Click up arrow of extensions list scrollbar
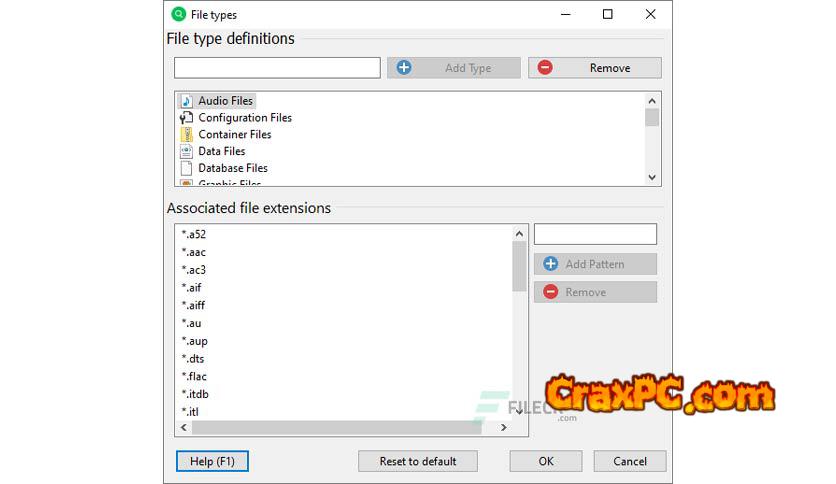This screenshot has height=484, width=836. coord(519,233)
